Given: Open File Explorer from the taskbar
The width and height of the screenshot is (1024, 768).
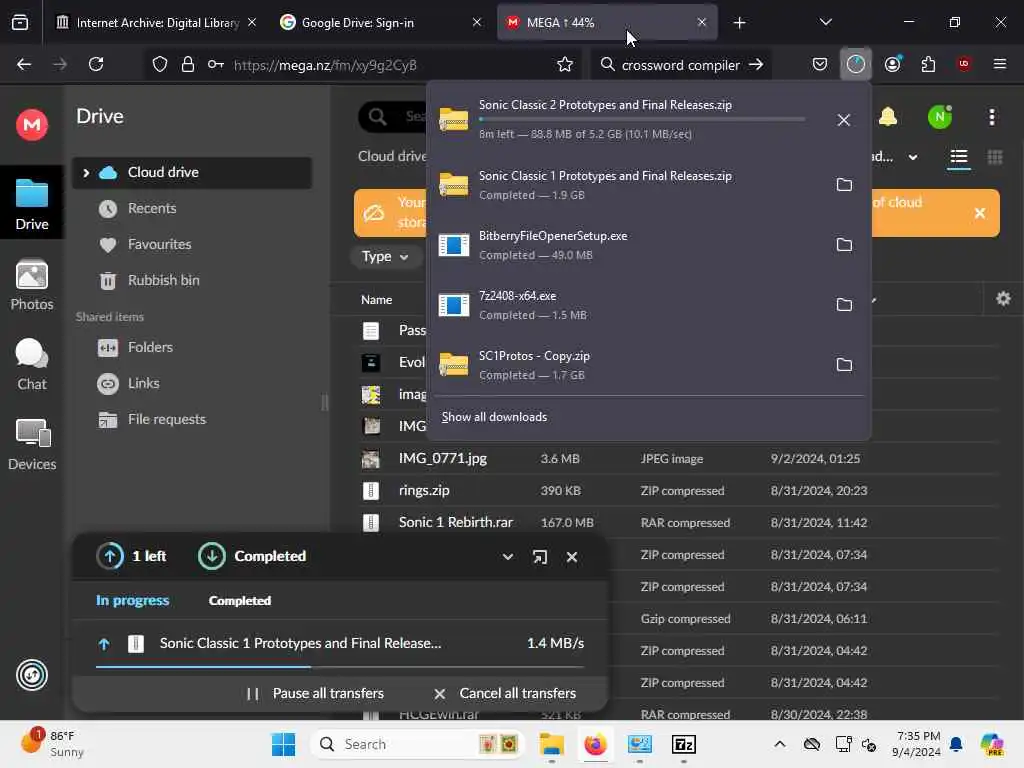Looking at the screenshot, I should tap(551, 744).
